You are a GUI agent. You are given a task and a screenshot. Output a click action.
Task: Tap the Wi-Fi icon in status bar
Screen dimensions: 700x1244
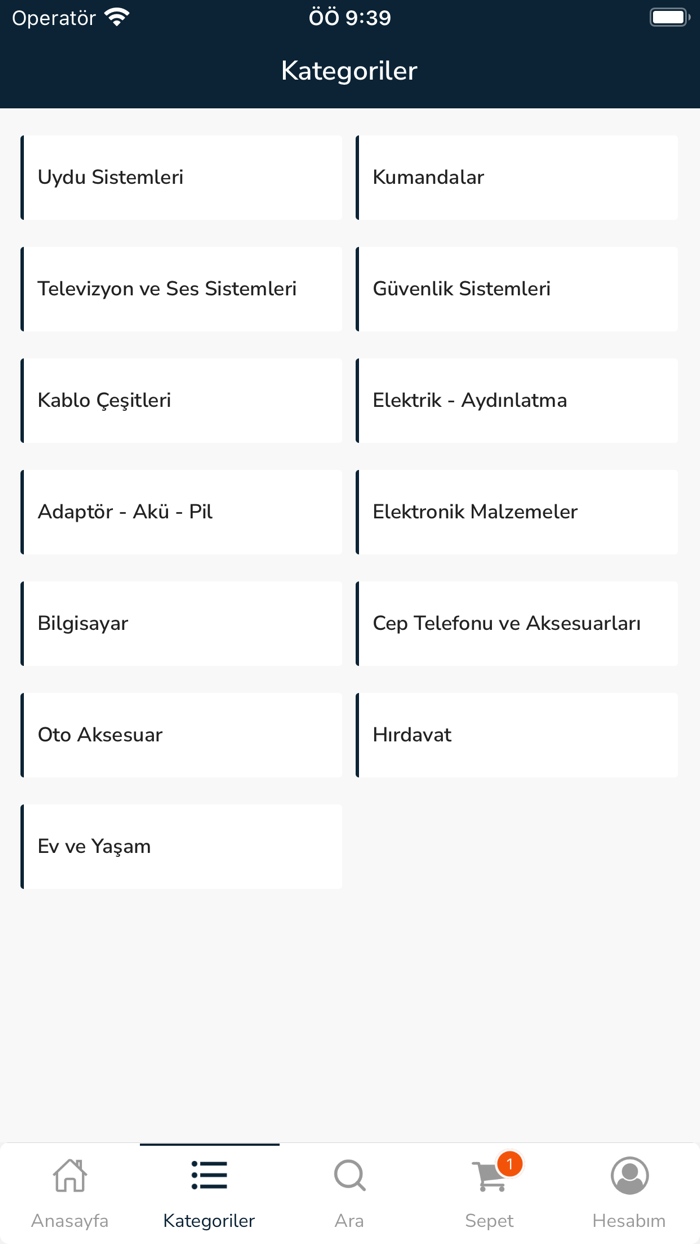[120, 15]
